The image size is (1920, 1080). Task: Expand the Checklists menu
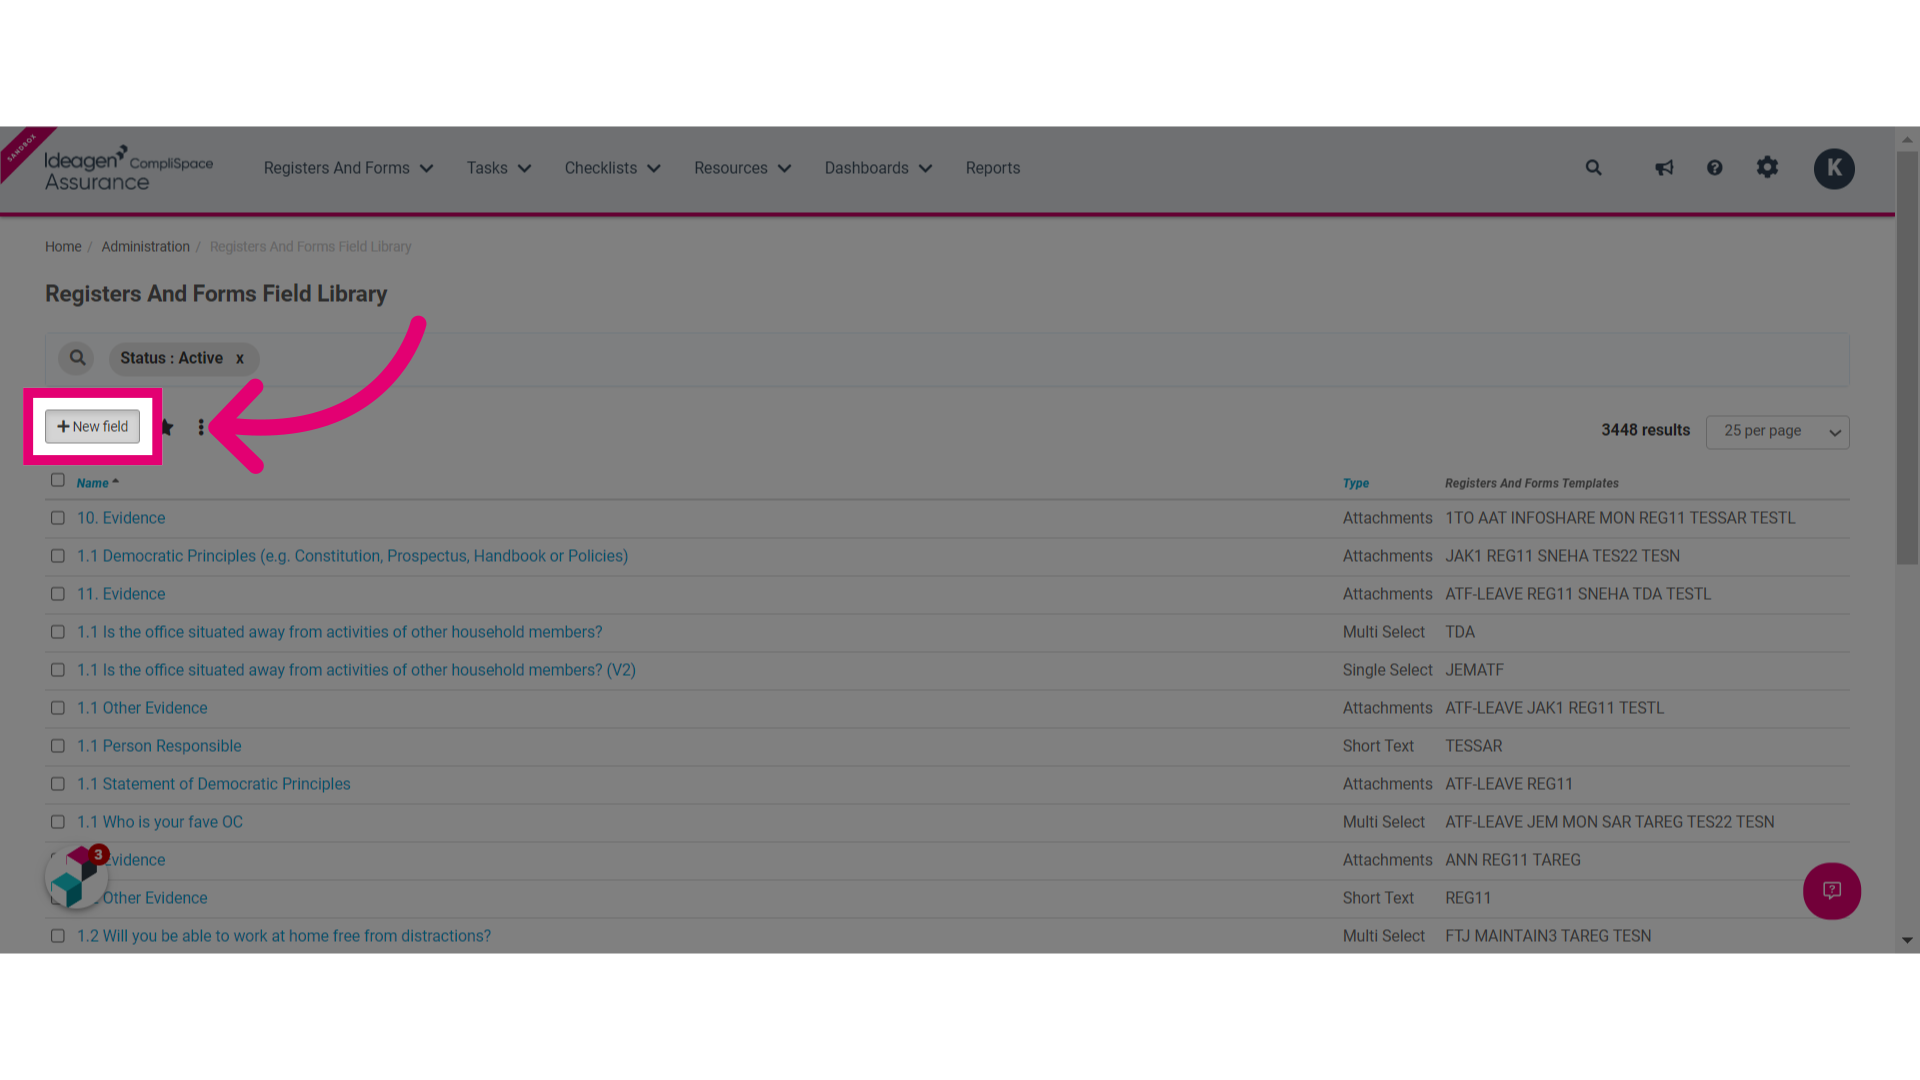click(x=612, y=168)
